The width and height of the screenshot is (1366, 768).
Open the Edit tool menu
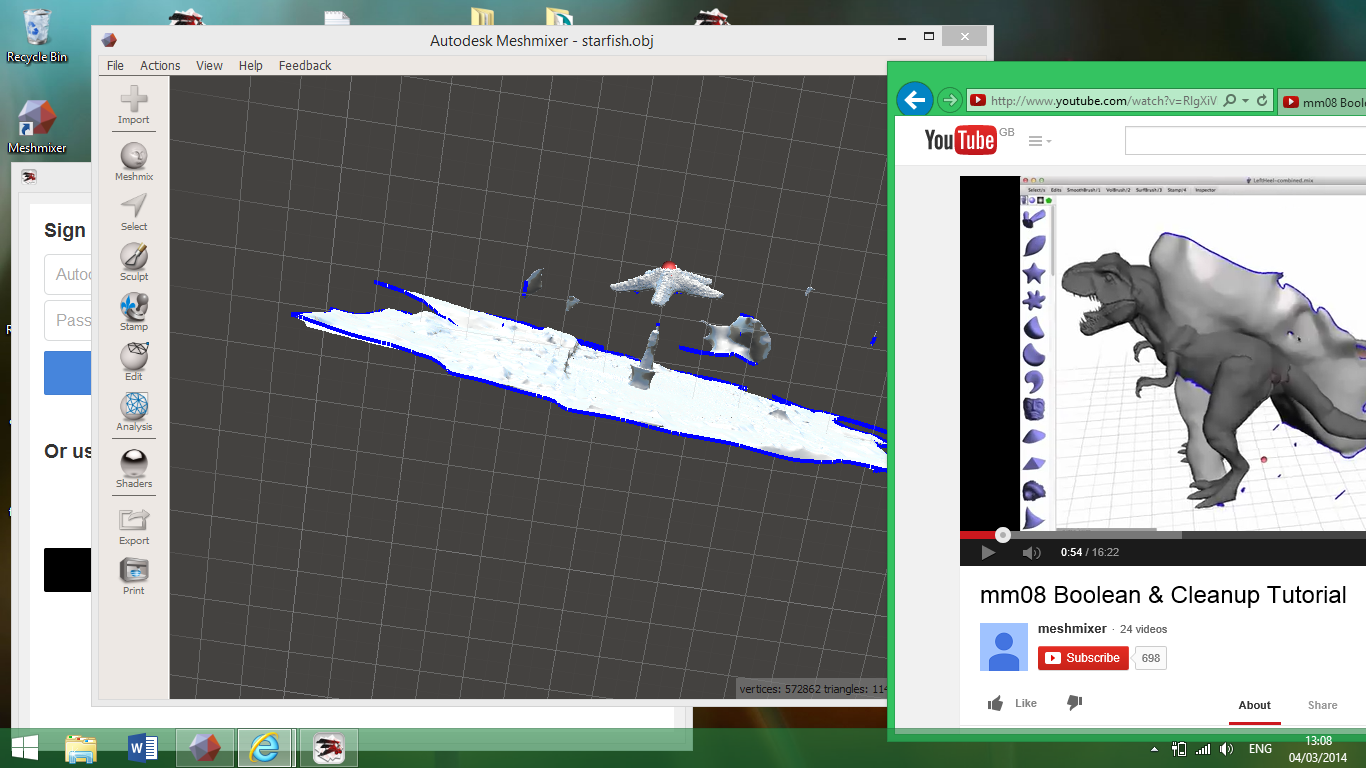[x=133, y=362]
